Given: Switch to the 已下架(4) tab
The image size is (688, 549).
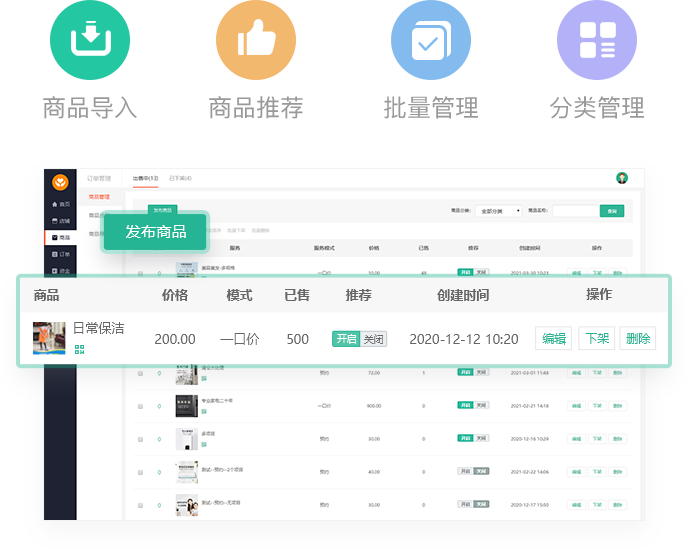Looking at the screenshot, I should pyautogui.click(x=180, y=178).
